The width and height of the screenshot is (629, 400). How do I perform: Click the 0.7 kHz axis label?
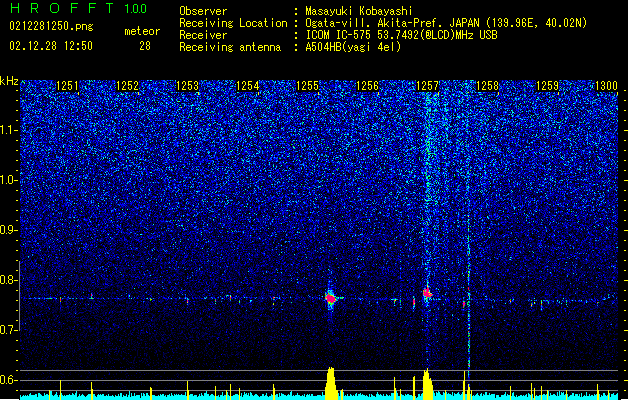pos(9,330)
